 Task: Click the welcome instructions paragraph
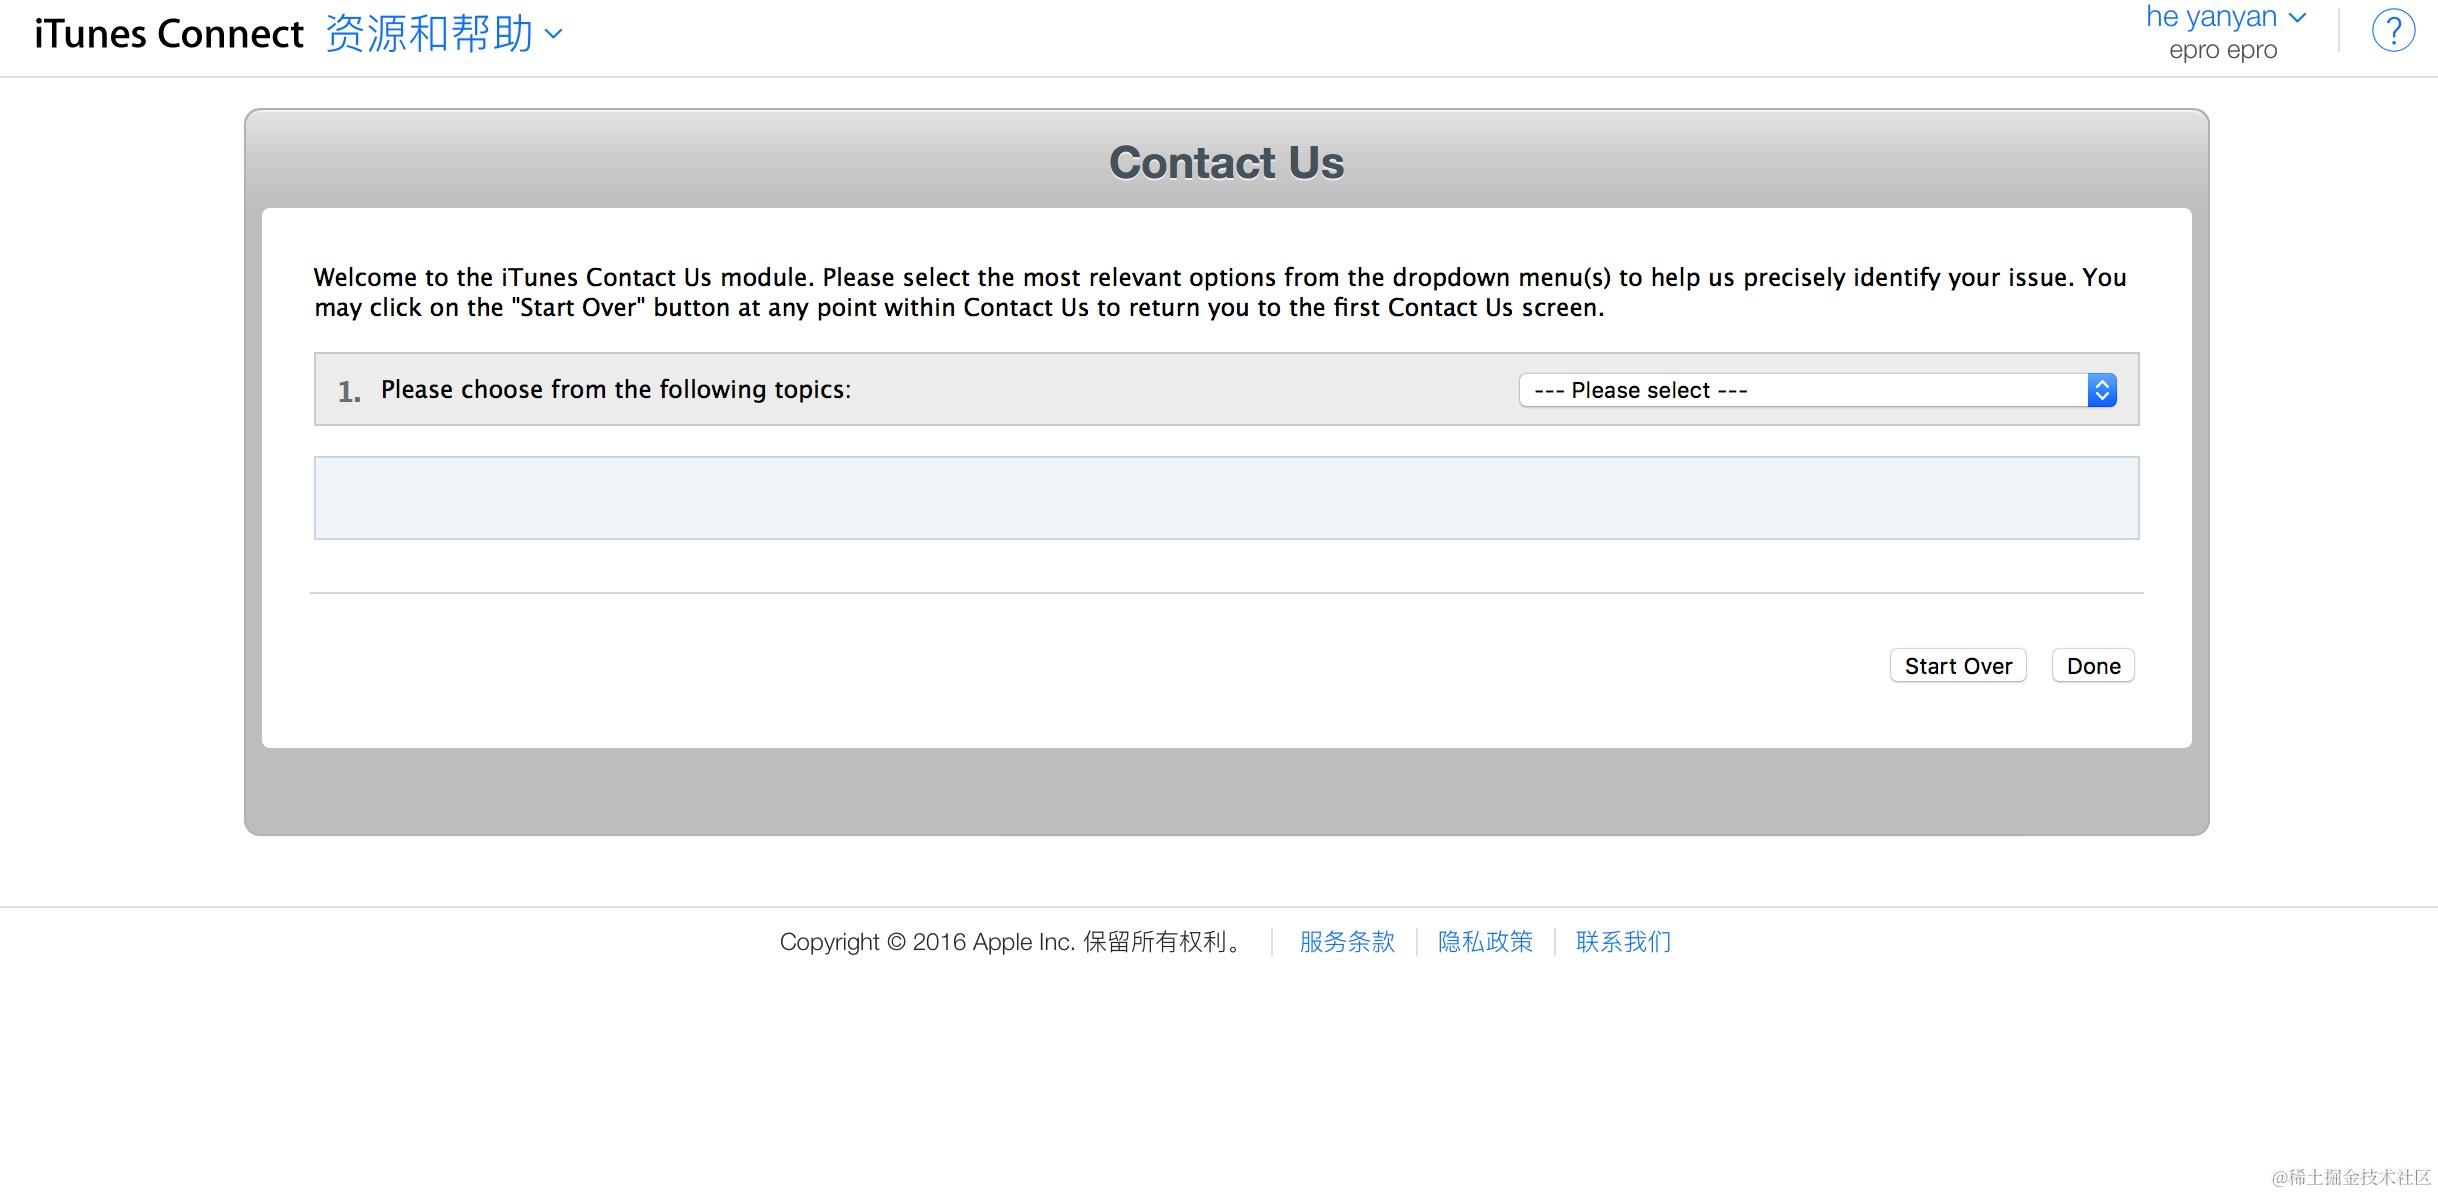pos(1220,292)
